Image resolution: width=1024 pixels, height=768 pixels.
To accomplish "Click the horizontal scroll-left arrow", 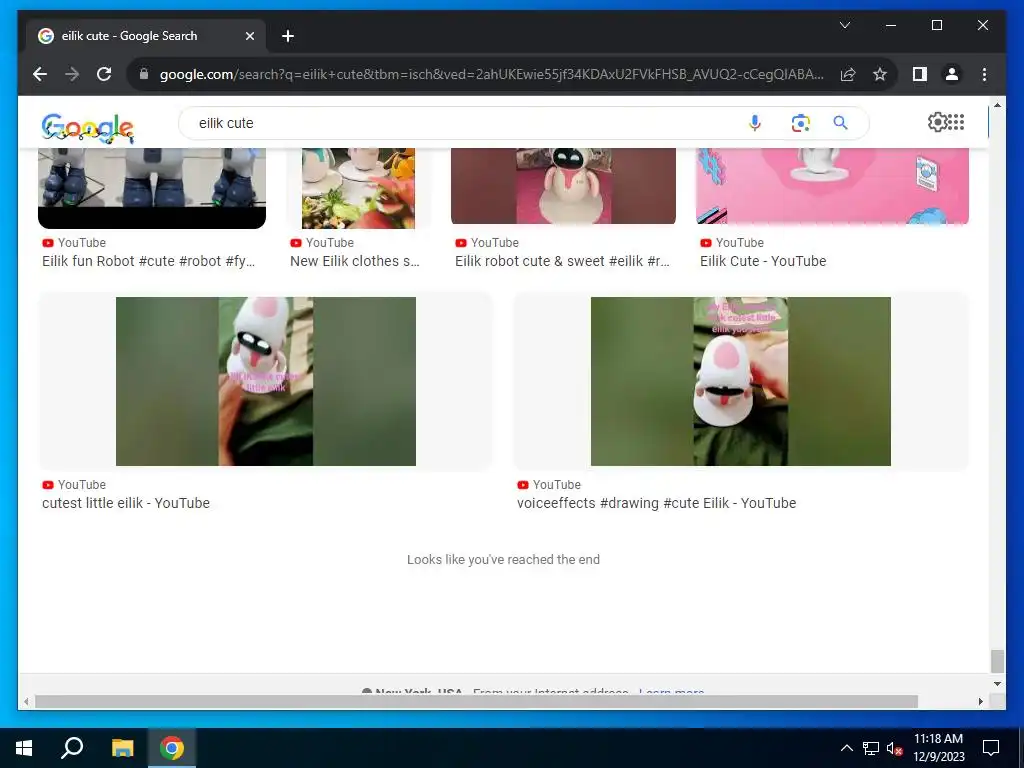I will coord(25,701).
